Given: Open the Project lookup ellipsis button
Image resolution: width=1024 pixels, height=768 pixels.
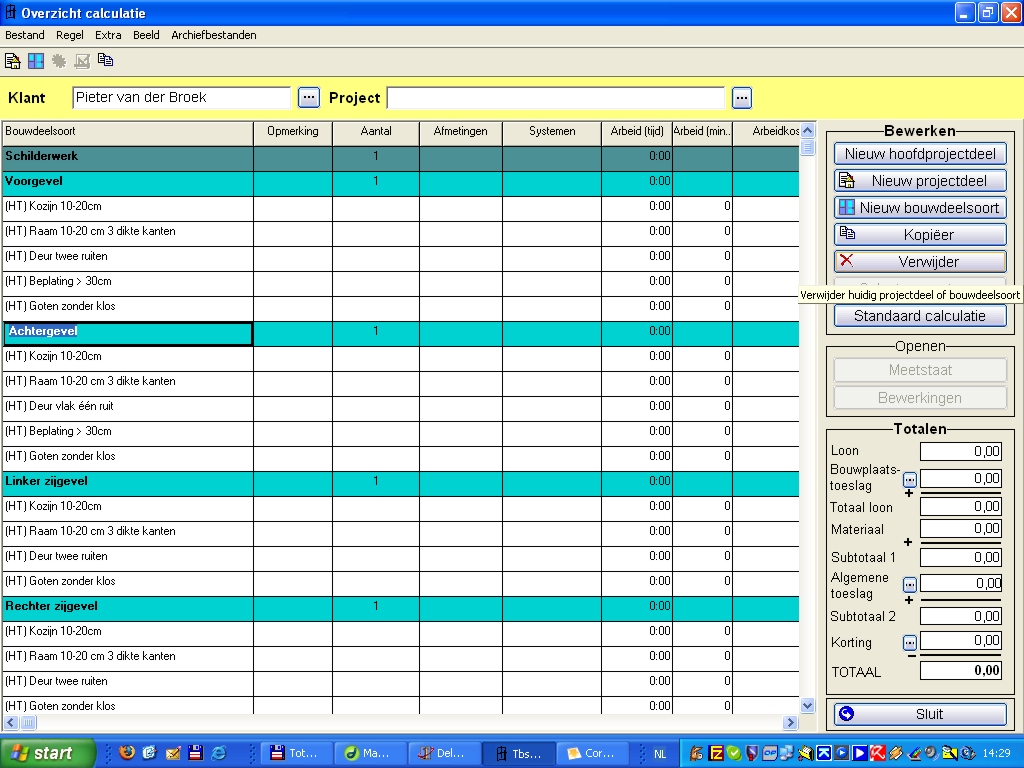Looking at the screenshot, I should [742, 98].
